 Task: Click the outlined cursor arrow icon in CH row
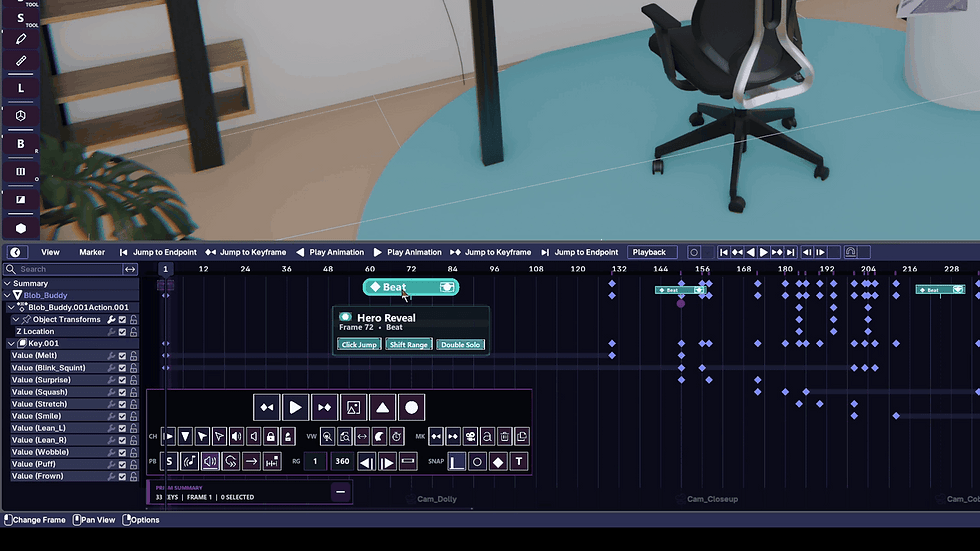219,436
